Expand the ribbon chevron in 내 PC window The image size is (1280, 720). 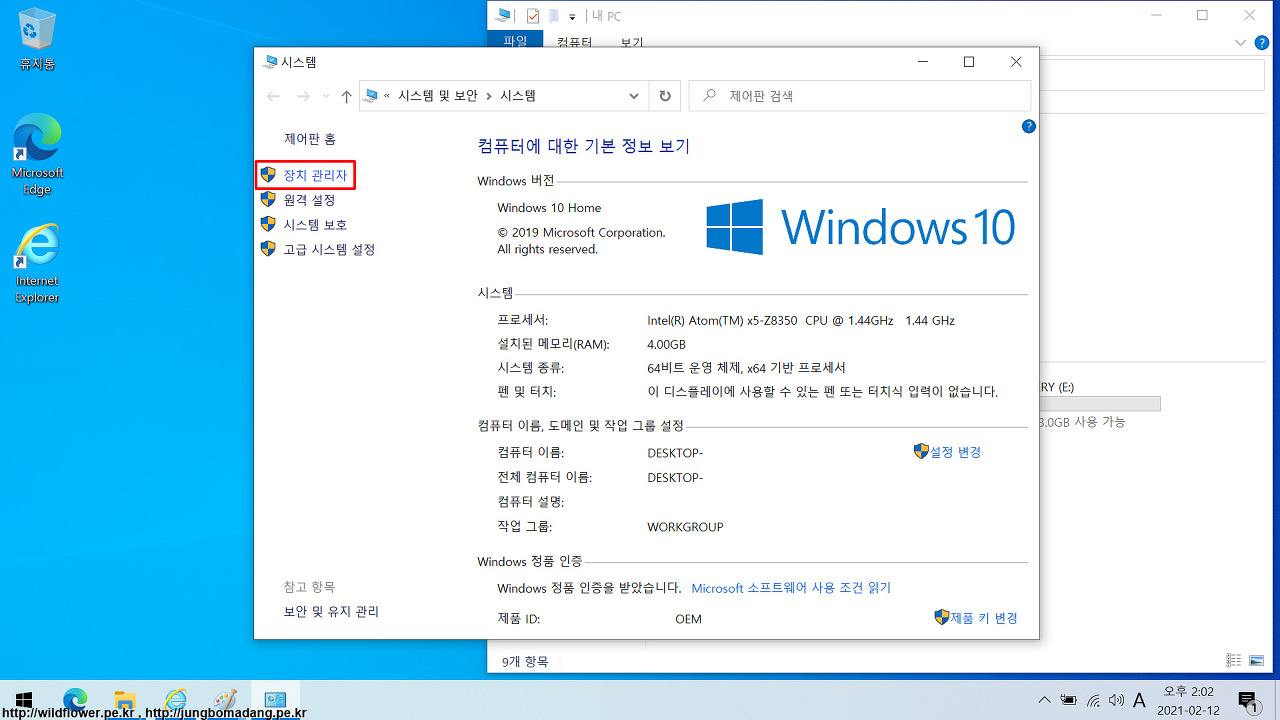(x=1241, y=43)
